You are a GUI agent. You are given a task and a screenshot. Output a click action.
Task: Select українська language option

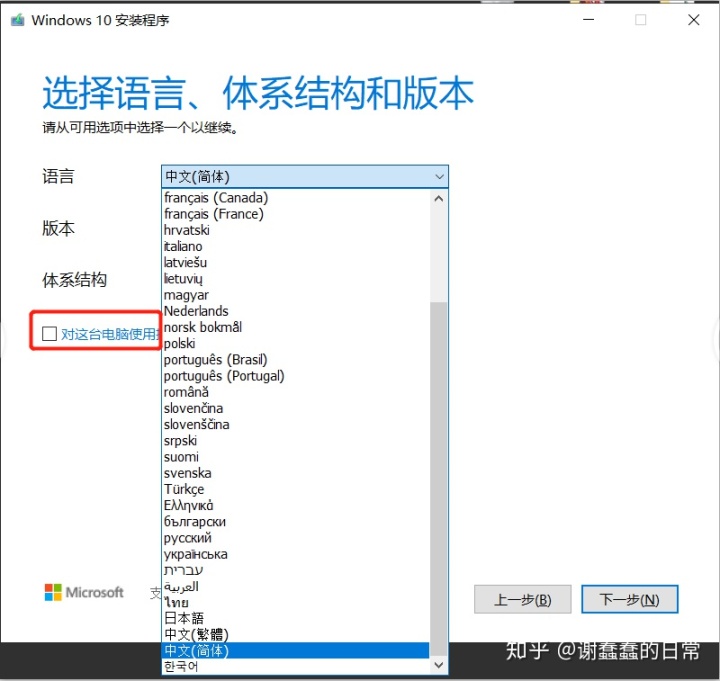pos(296,554)
